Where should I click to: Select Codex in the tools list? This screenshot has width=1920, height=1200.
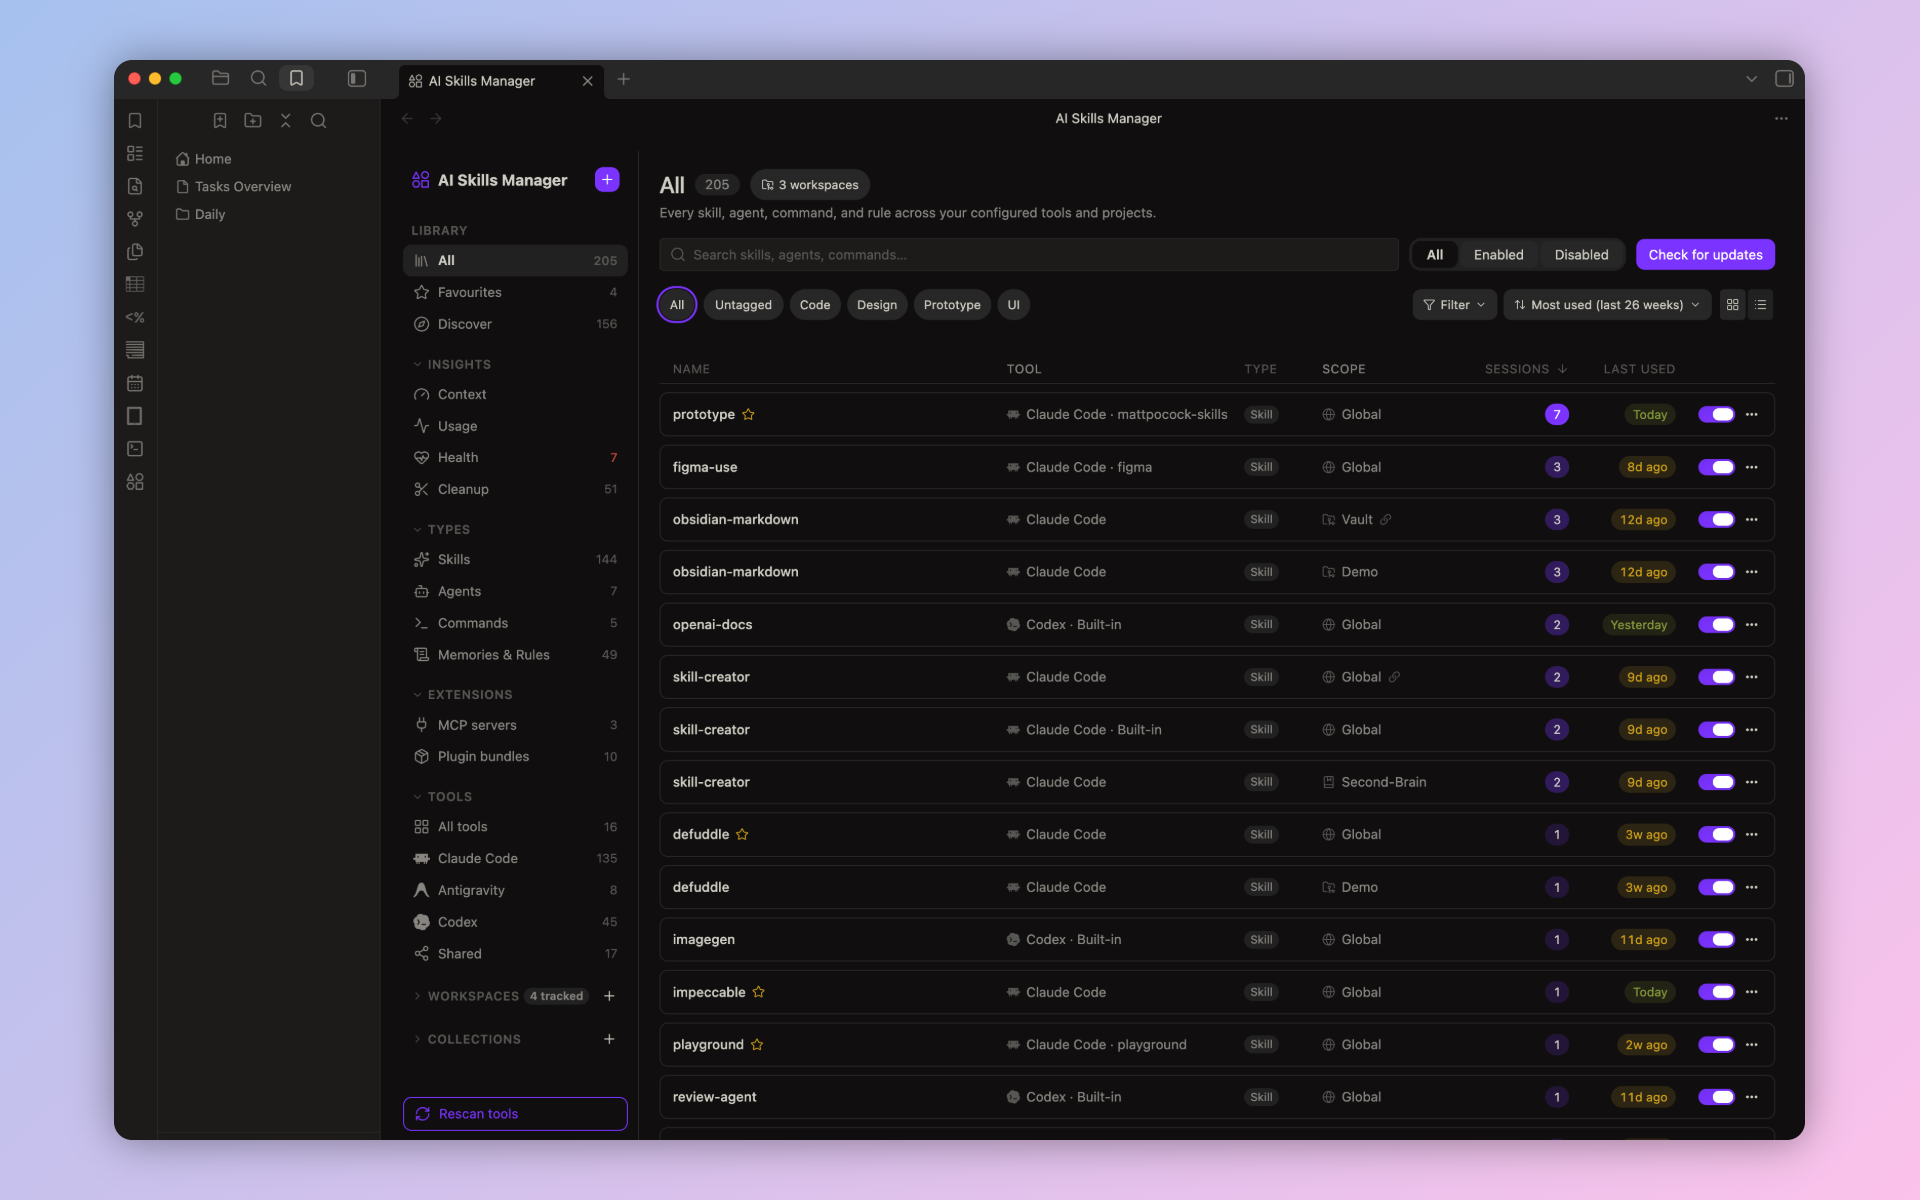click(515, 922)
